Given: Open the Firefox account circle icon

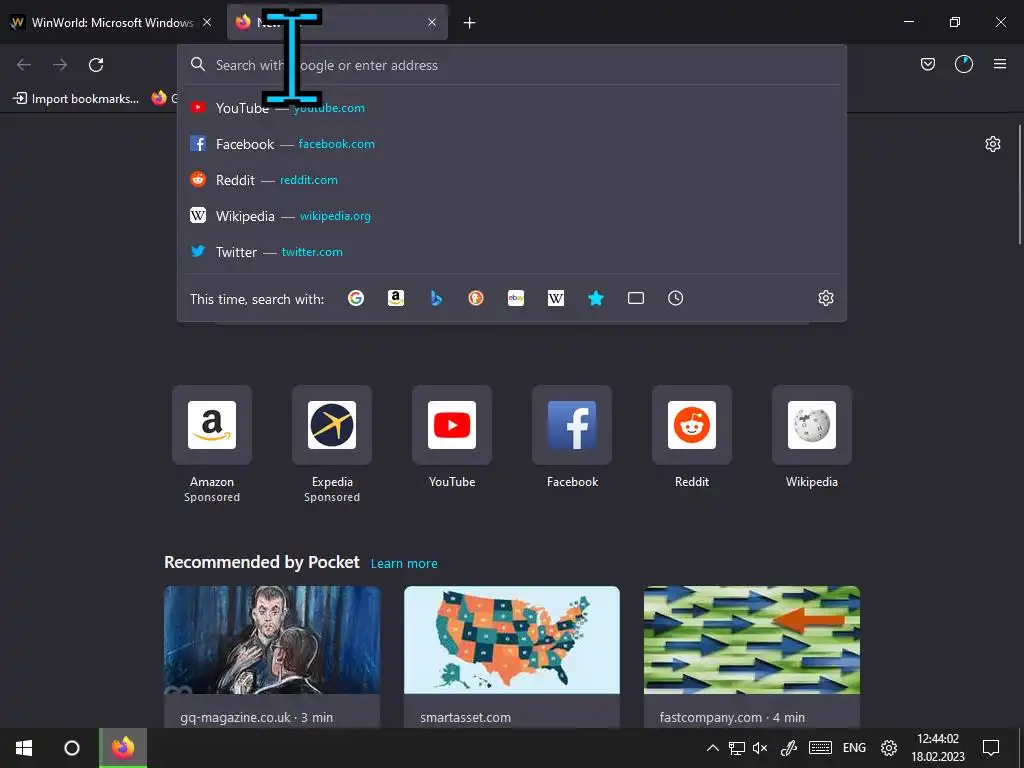Looking at the screenshot, I should 964,64.
